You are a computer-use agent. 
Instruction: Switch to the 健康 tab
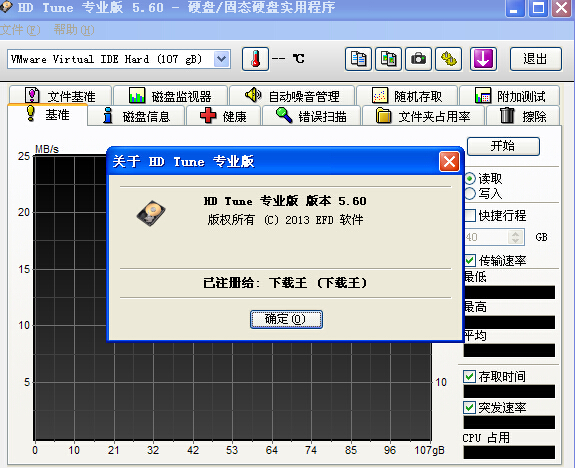pyautogui.click(x=223, y=116)
